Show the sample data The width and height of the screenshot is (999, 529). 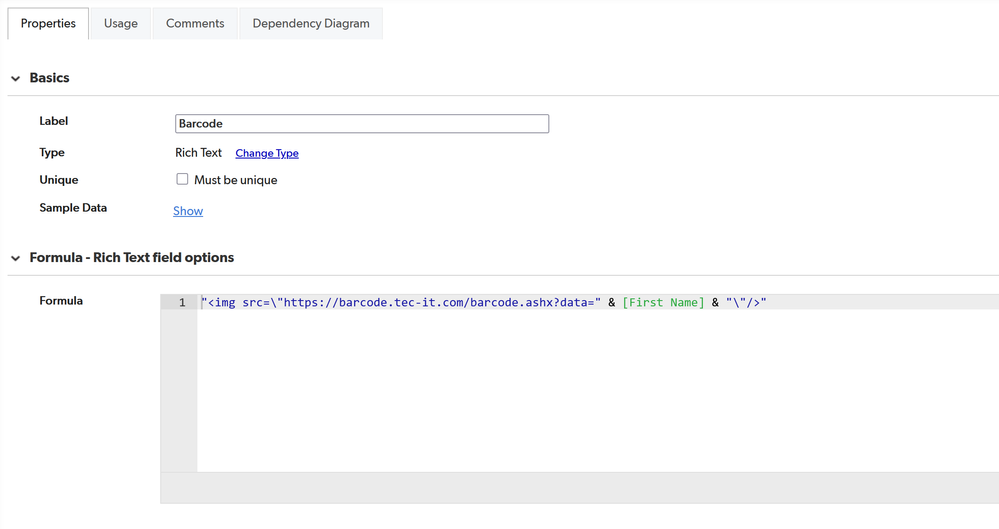pyautogui.click(x=188, y=211)
